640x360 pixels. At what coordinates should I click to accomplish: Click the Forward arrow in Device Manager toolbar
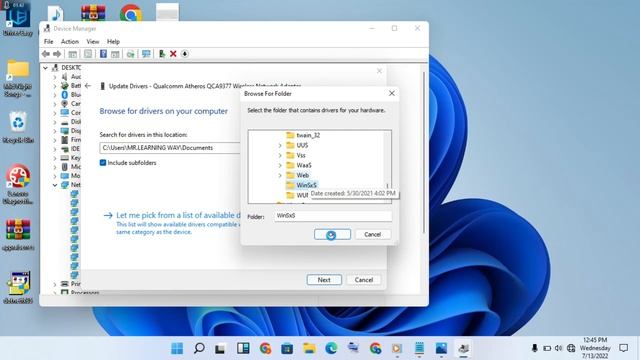pos(57,54)
